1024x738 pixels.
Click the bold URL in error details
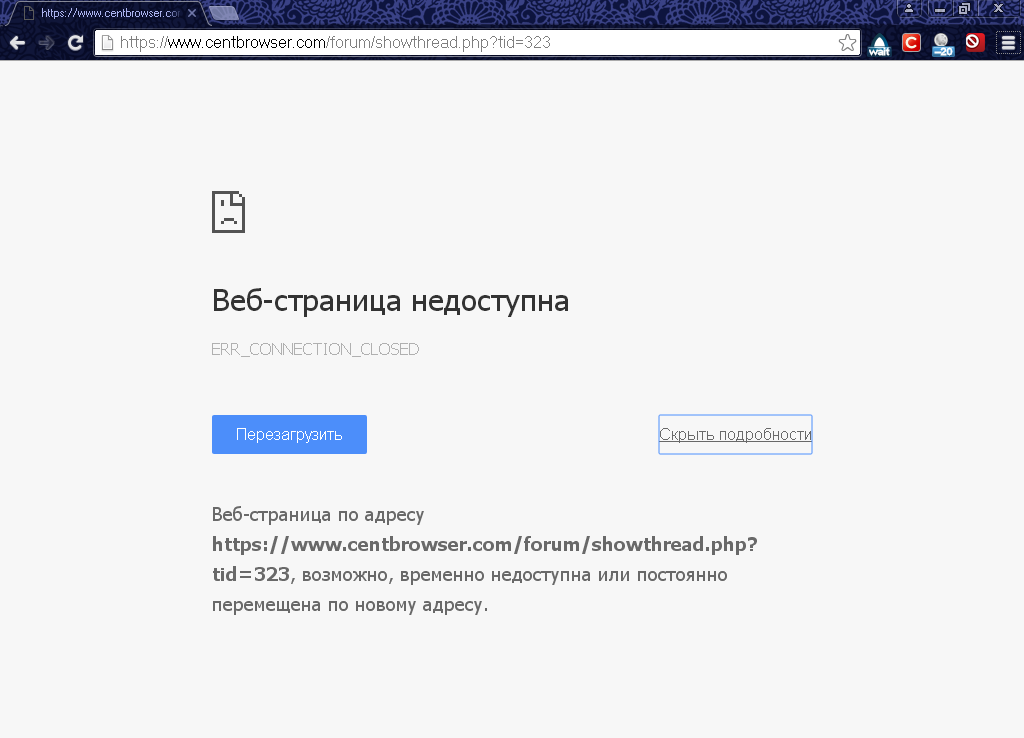click(485, 559)
